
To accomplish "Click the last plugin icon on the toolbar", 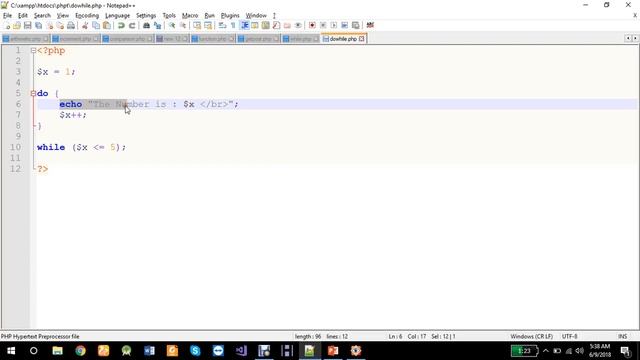I will click(370, 25).
